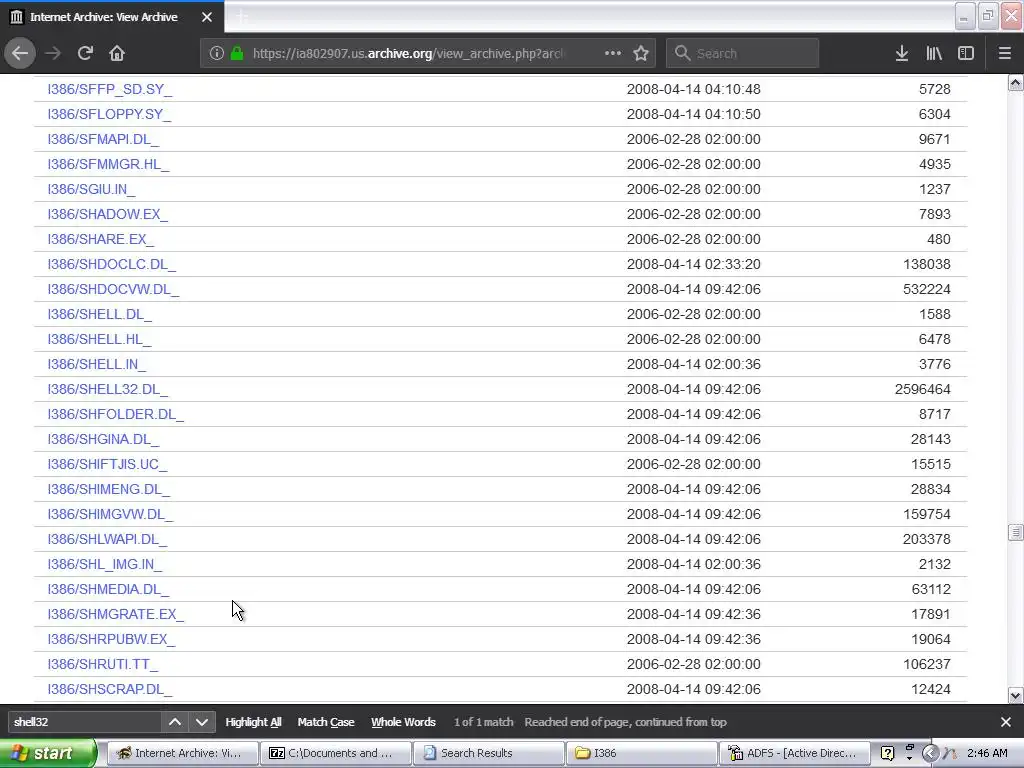The image size is (1024, 768).
Task: Bookmark this page with the star
Action: (x=641, y=53)
